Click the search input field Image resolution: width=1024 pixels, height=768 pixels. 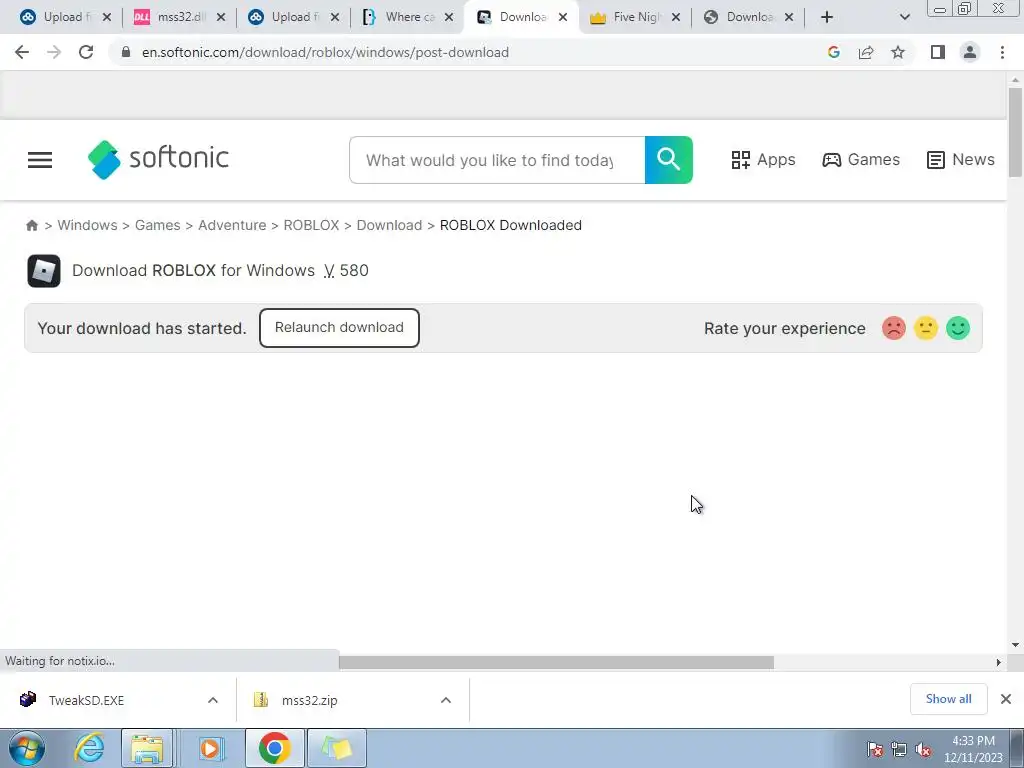tap(497, 160)
